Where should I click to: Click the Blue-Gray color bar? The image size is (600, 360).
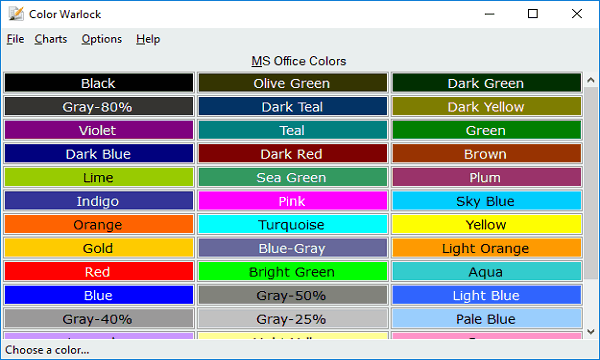293,248
